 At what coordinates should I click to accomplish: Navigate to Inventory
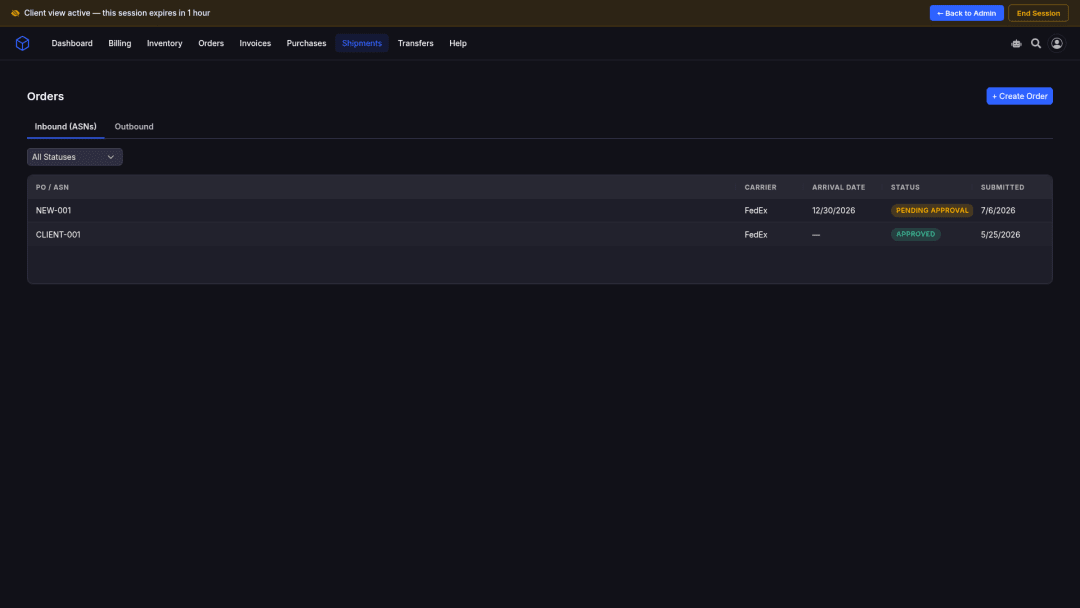[x=165, y=43]
